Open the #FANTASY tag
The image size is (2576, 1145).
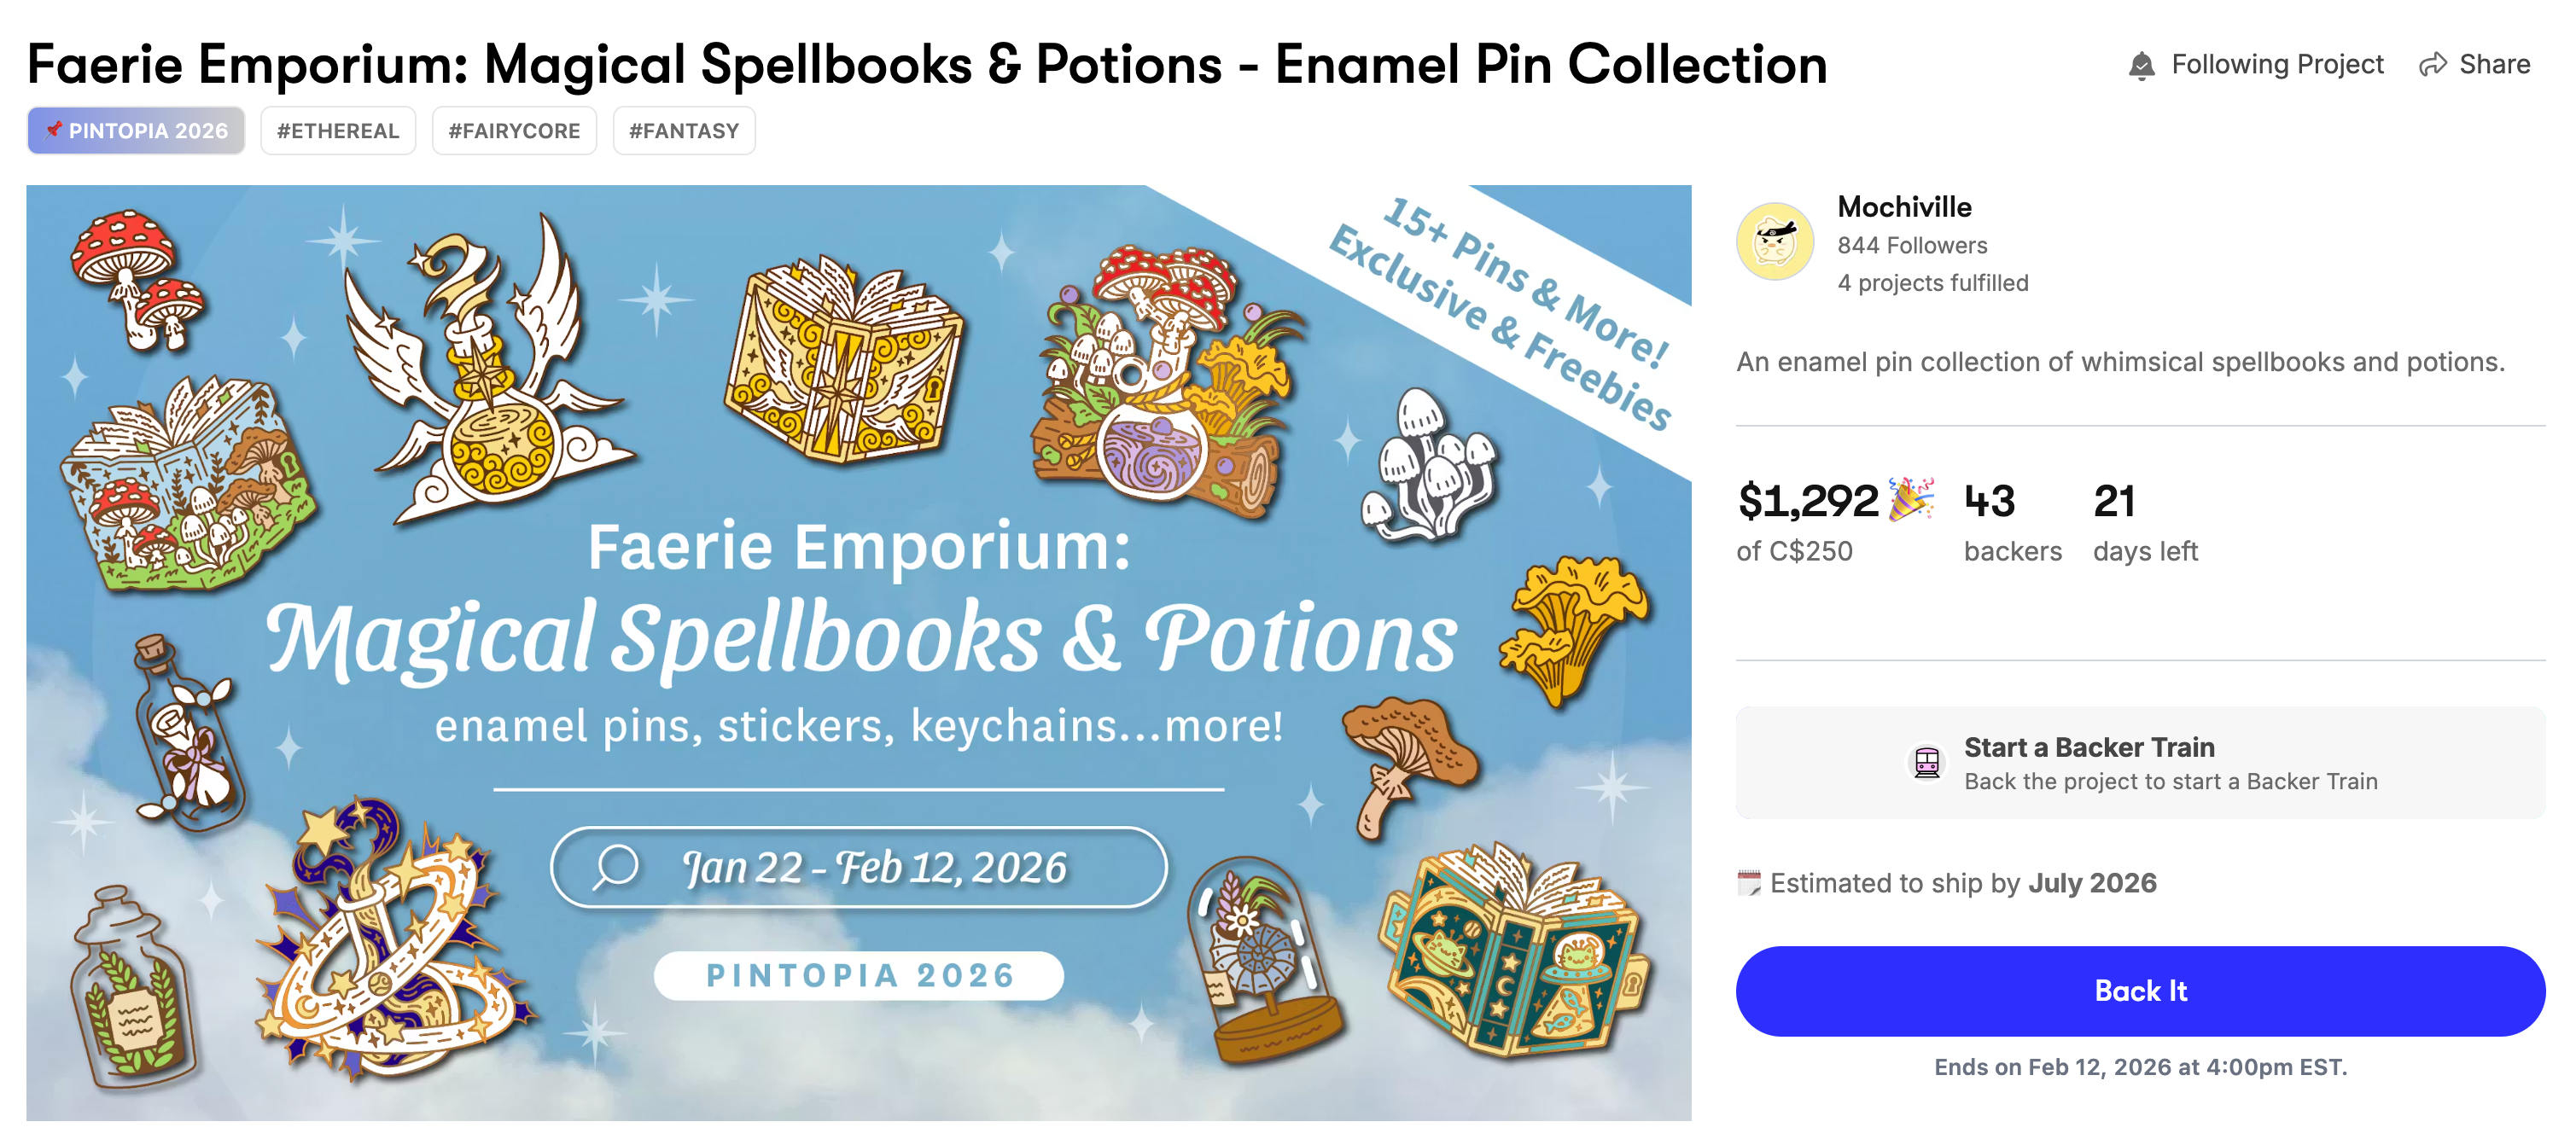click(684, 131)
